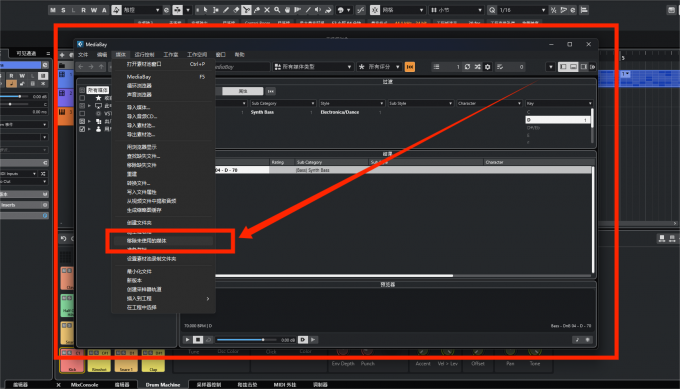The image size is (680, 389).
Task: Switch to the Drum Machine tab
Action: pyautogui.click(x=163, y=385)
